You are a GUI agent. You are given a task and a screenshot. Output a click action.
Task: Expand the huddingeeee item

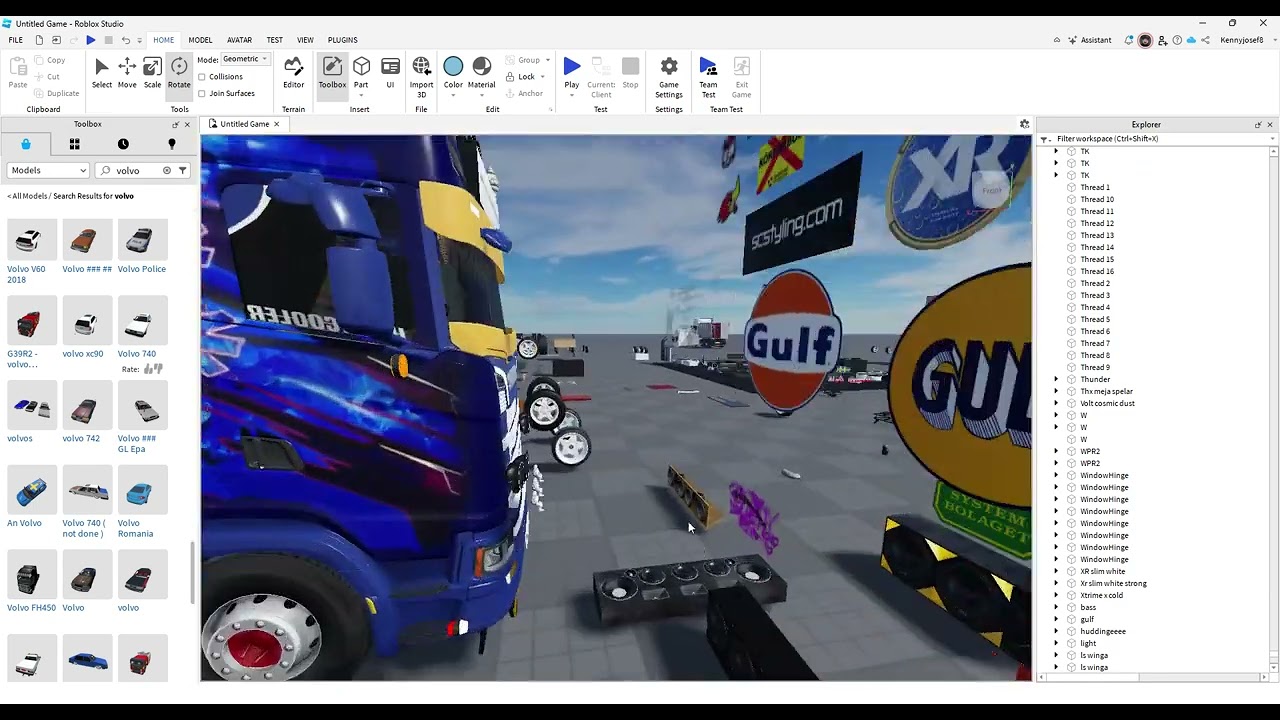(x=1057, y=632)
